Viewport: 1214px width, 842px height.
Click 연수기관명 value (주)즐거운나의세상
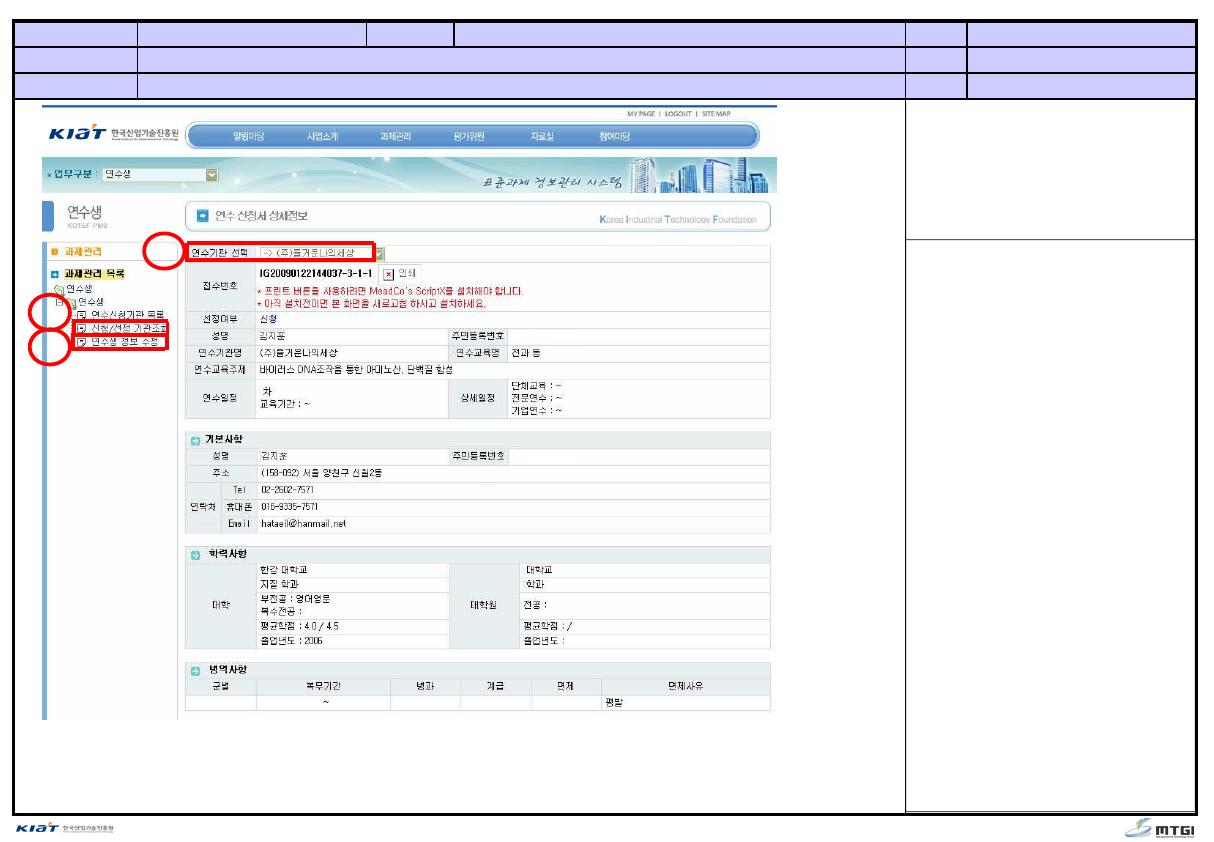[x=299, y=353]
